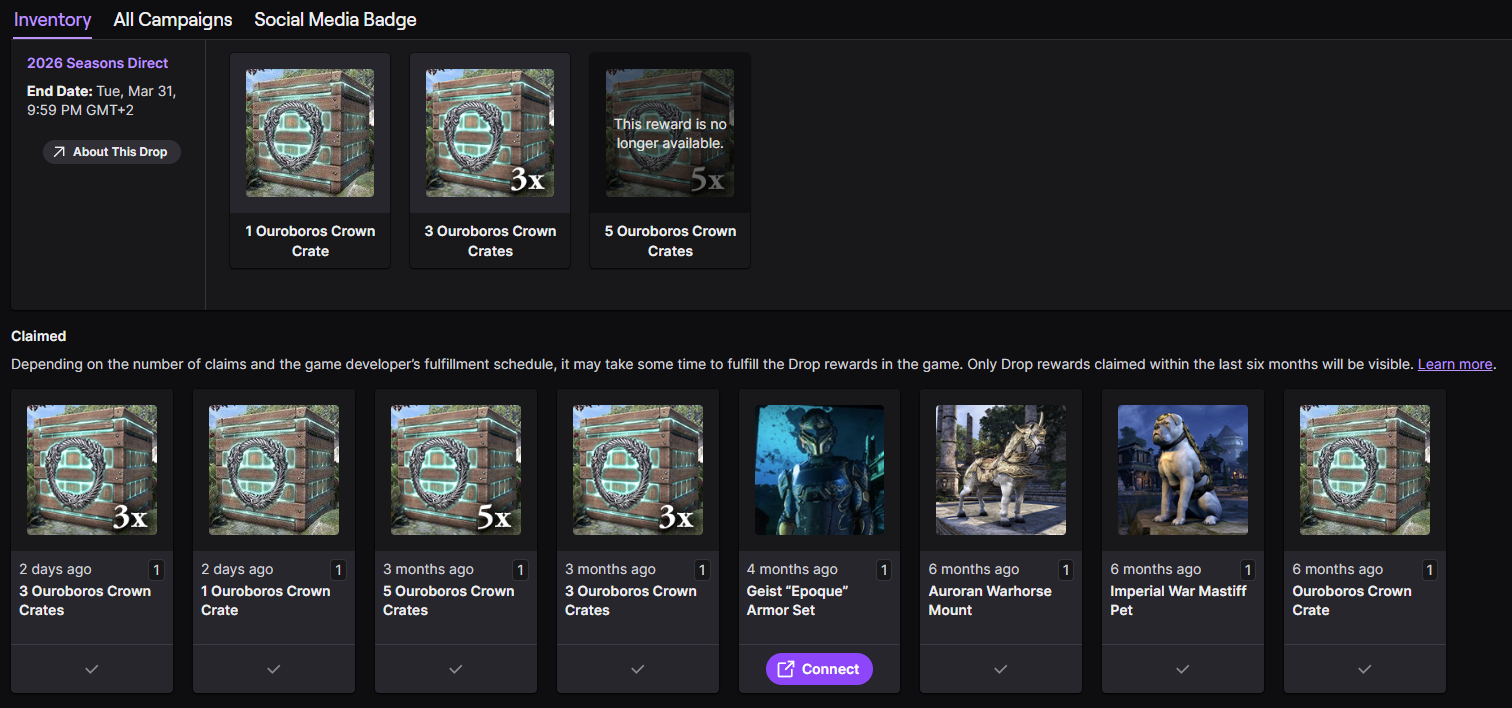Click checkmark under Imperial War Mastiff Pet
The width and height of the screenshot is (1512, 708).
coord(1183,669)
